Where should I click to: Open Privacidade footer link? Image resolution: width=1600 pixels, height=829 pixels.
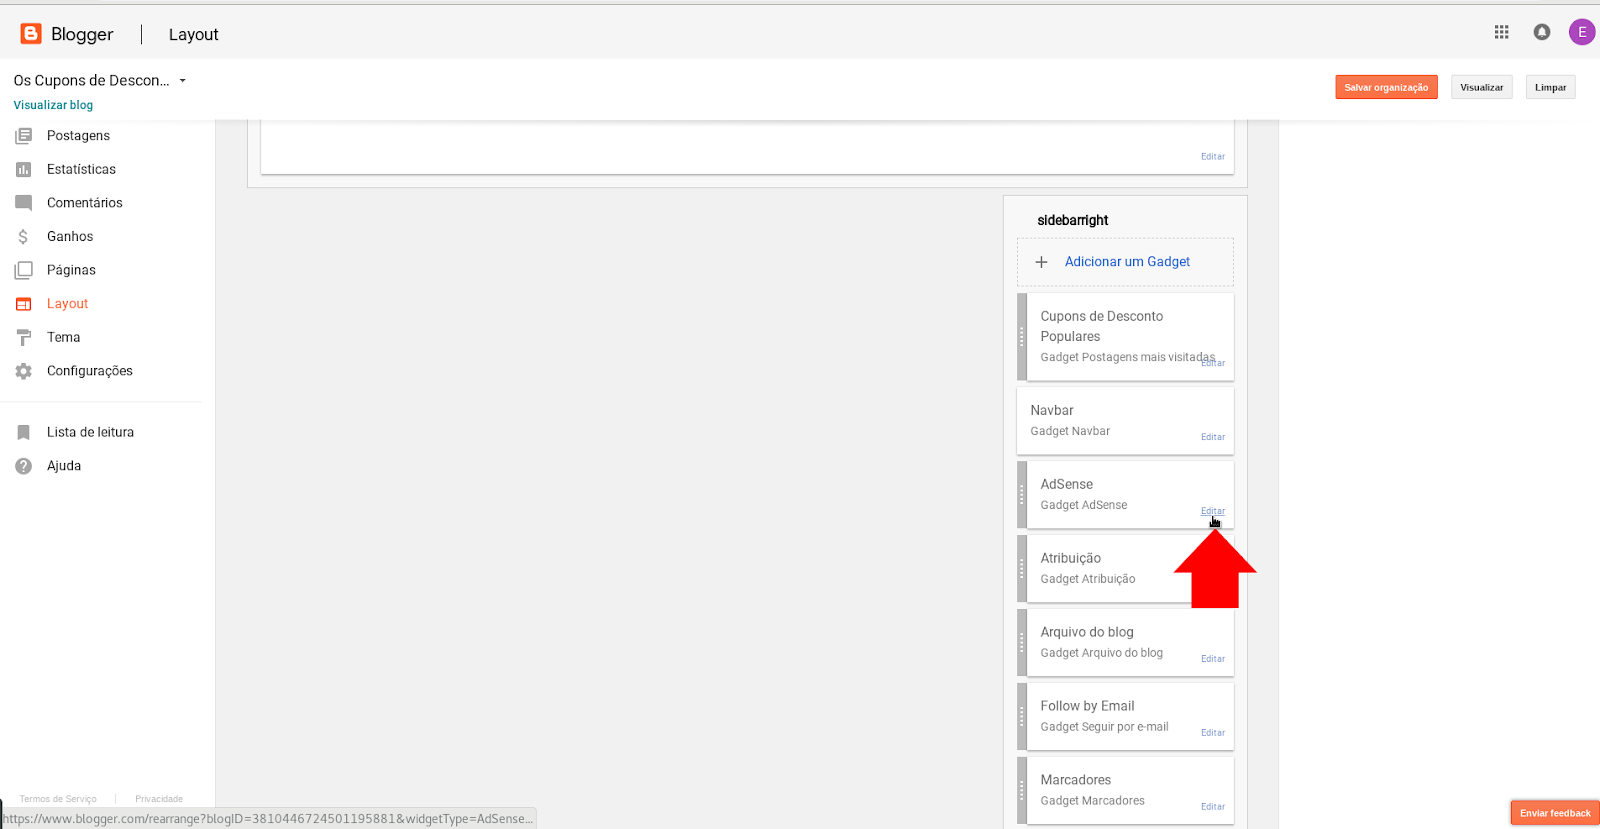pos(159,799)
